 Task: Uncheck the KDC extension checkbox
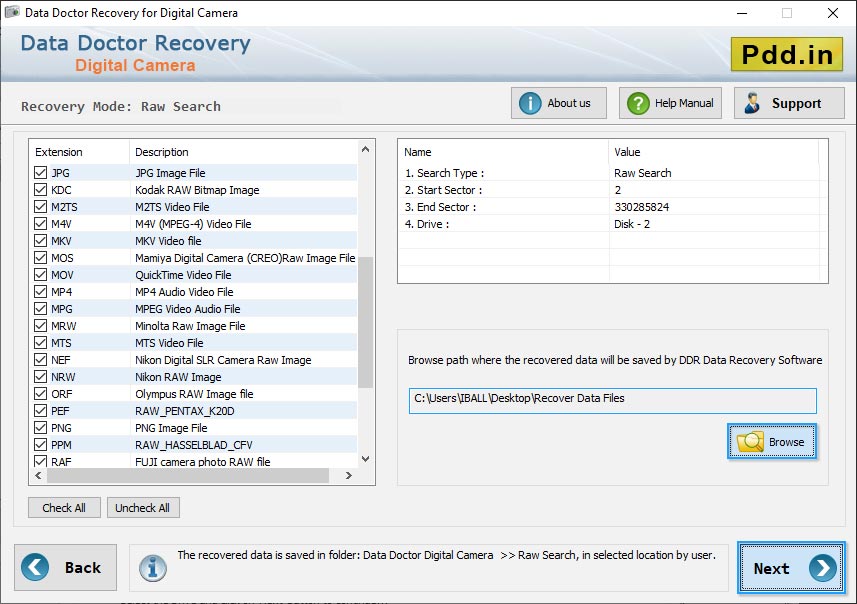point(40,190)
